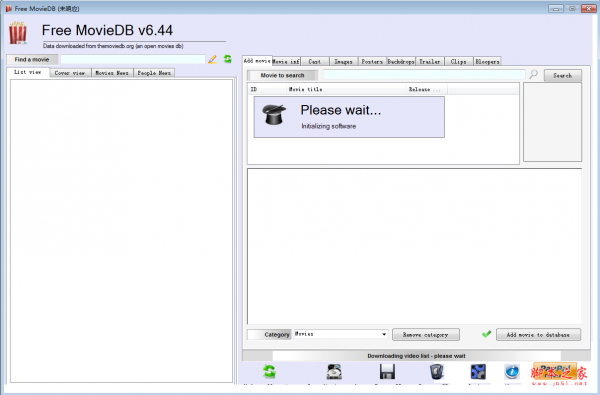
Task: Open the Bloopers tab
Action: 487,61
